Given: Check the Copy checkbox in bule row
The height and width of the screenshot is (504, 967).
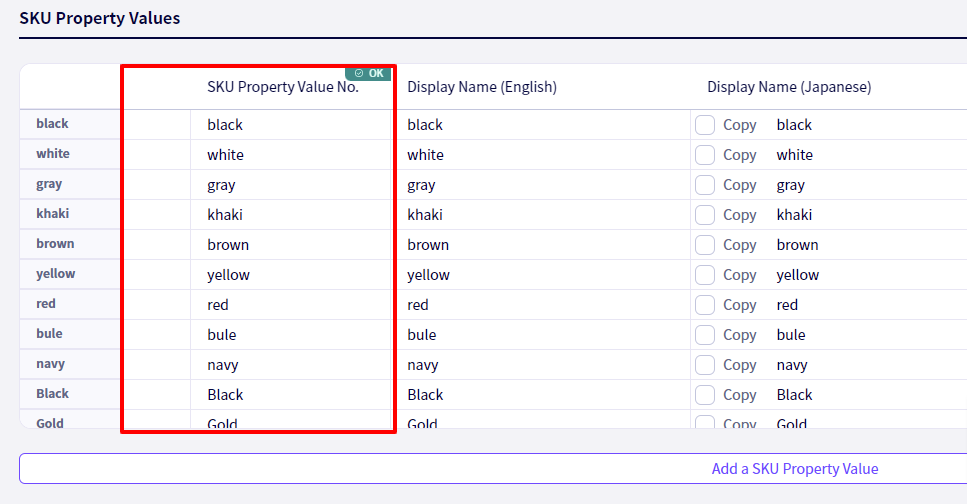Looking at the screenshot, I should [705, 335].
